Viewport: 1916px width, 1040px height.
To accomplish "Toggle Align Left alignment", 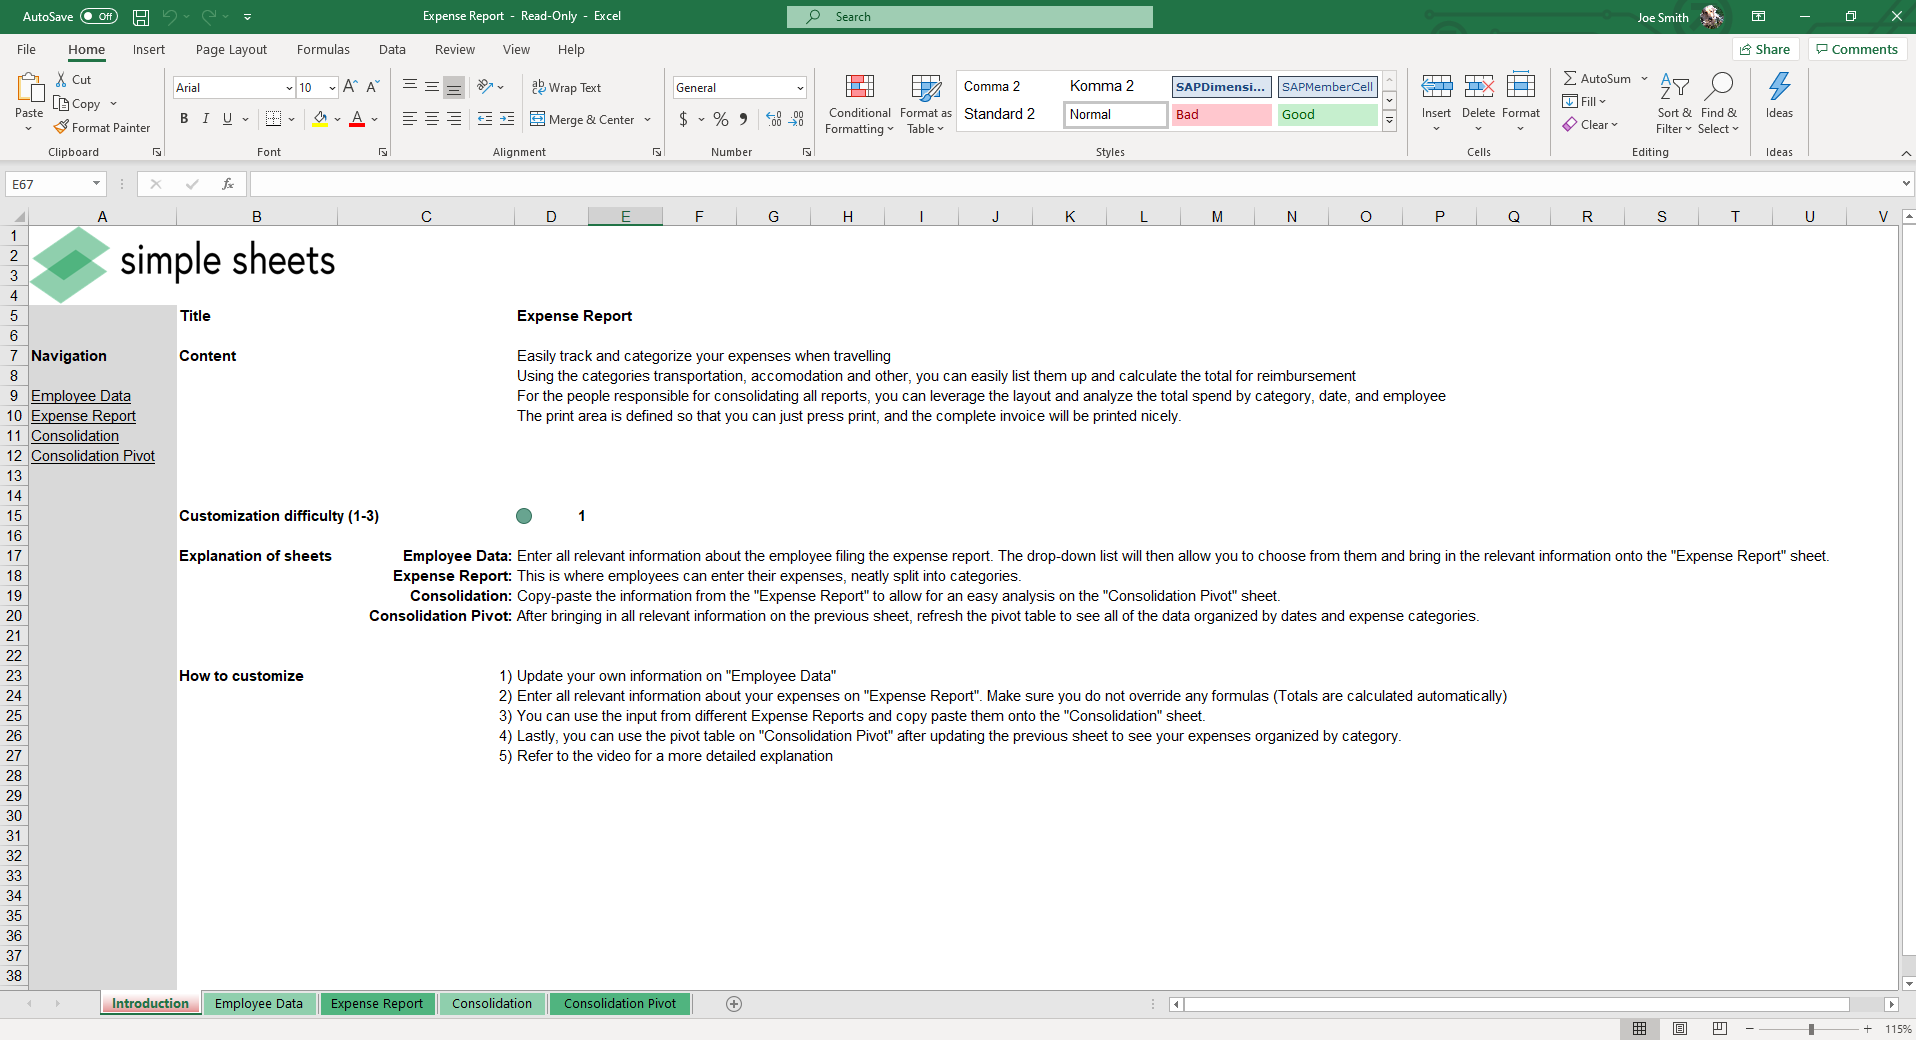I will pyautogui.click(x=410, y=119).
